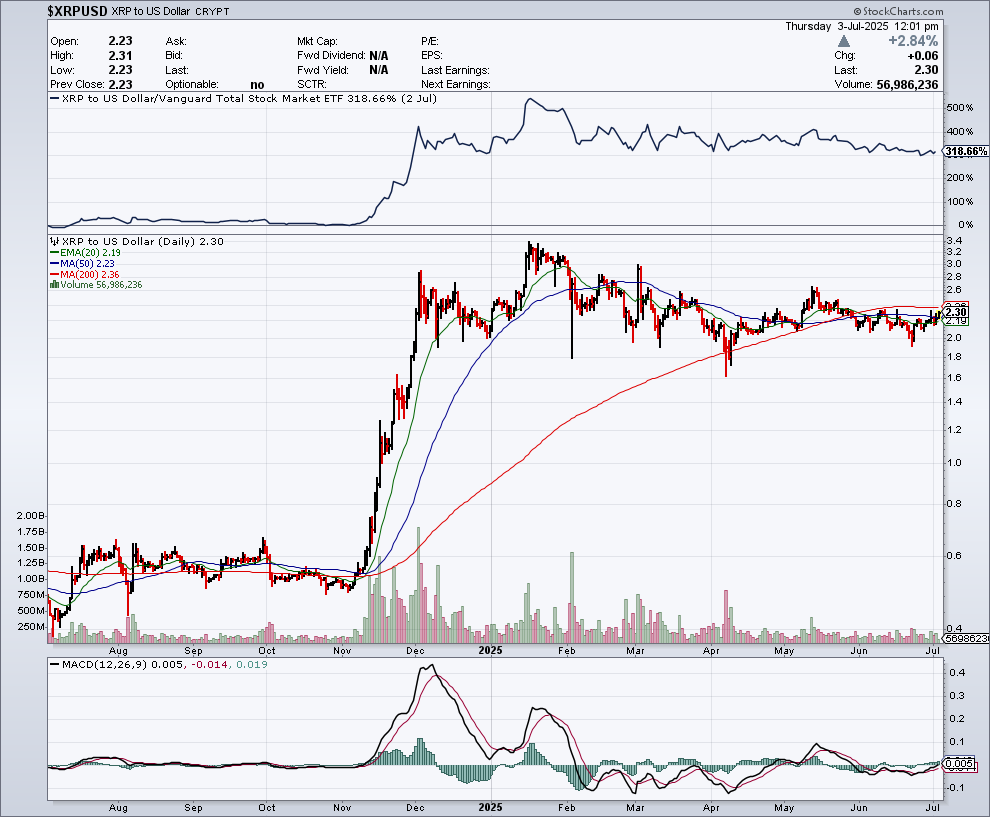Image resolution: width=990 pixels, height=817 pixels.
Task: Click "Aug" on the price chart time axis
Action: [x=118, y=650]
